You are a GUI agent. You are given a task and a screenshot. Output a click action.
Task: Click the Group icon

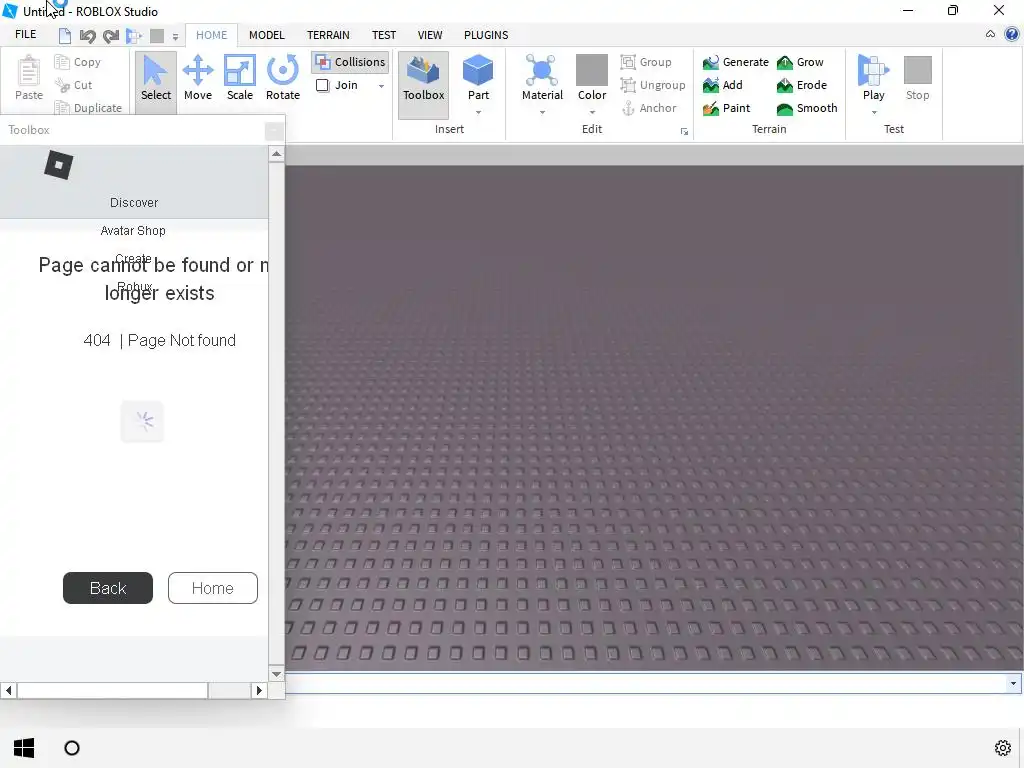[x=628, y=62]
